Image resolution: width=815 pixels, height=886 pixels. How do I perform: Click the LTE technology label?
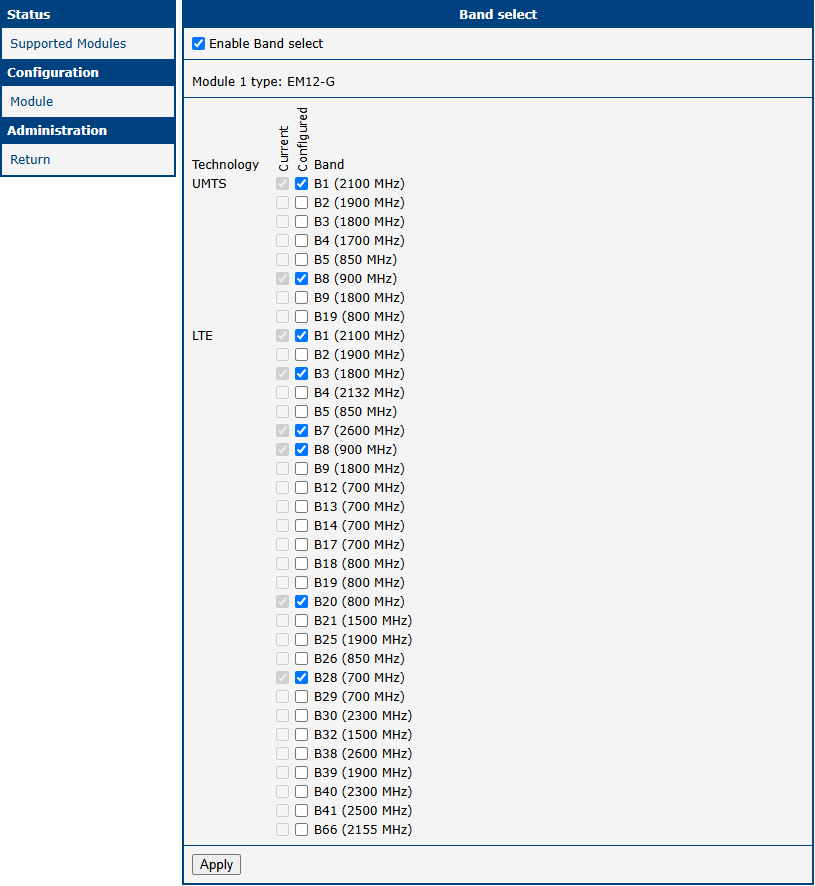pos(202,336)
